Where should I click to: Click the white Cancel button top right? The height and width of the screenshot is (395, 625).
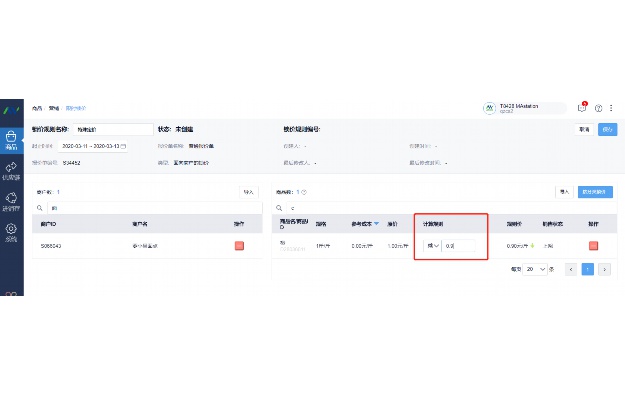point(584,130)
